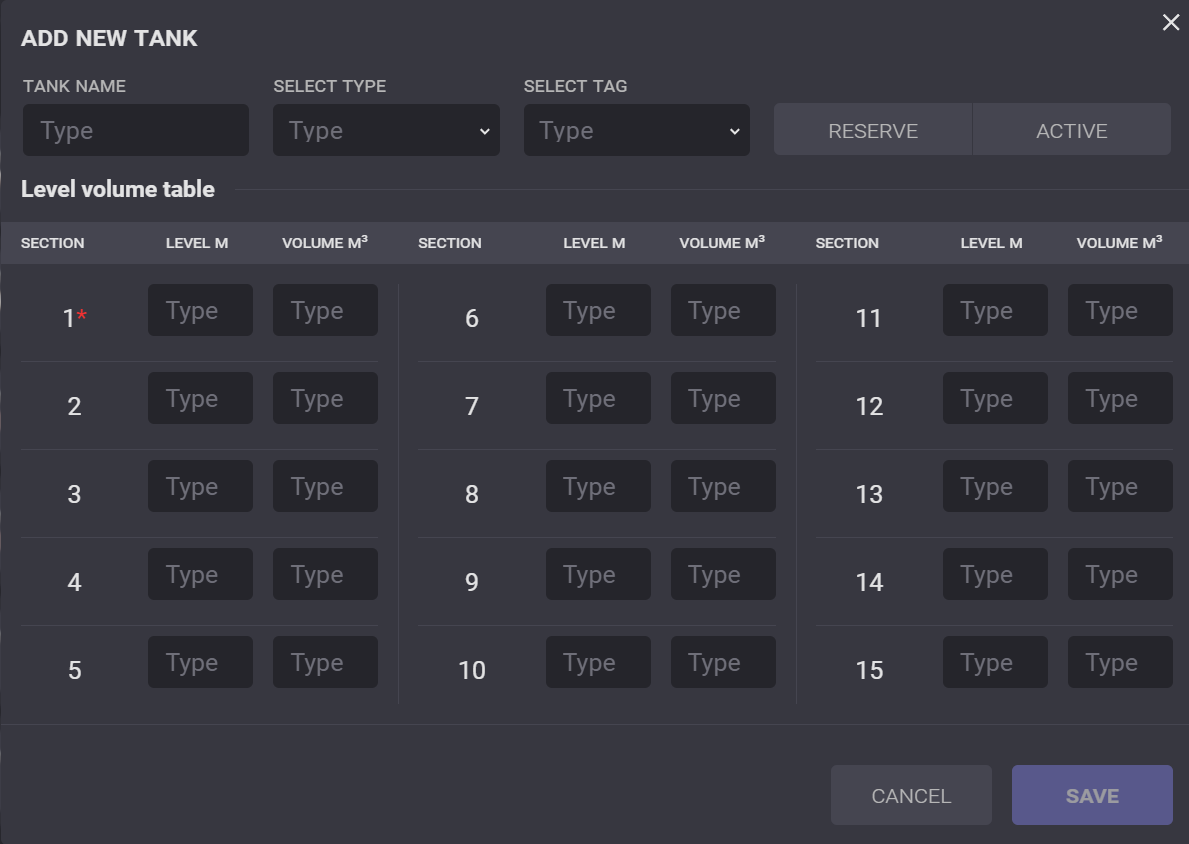Click Level M field for section 9

click(x=598, y=574)
